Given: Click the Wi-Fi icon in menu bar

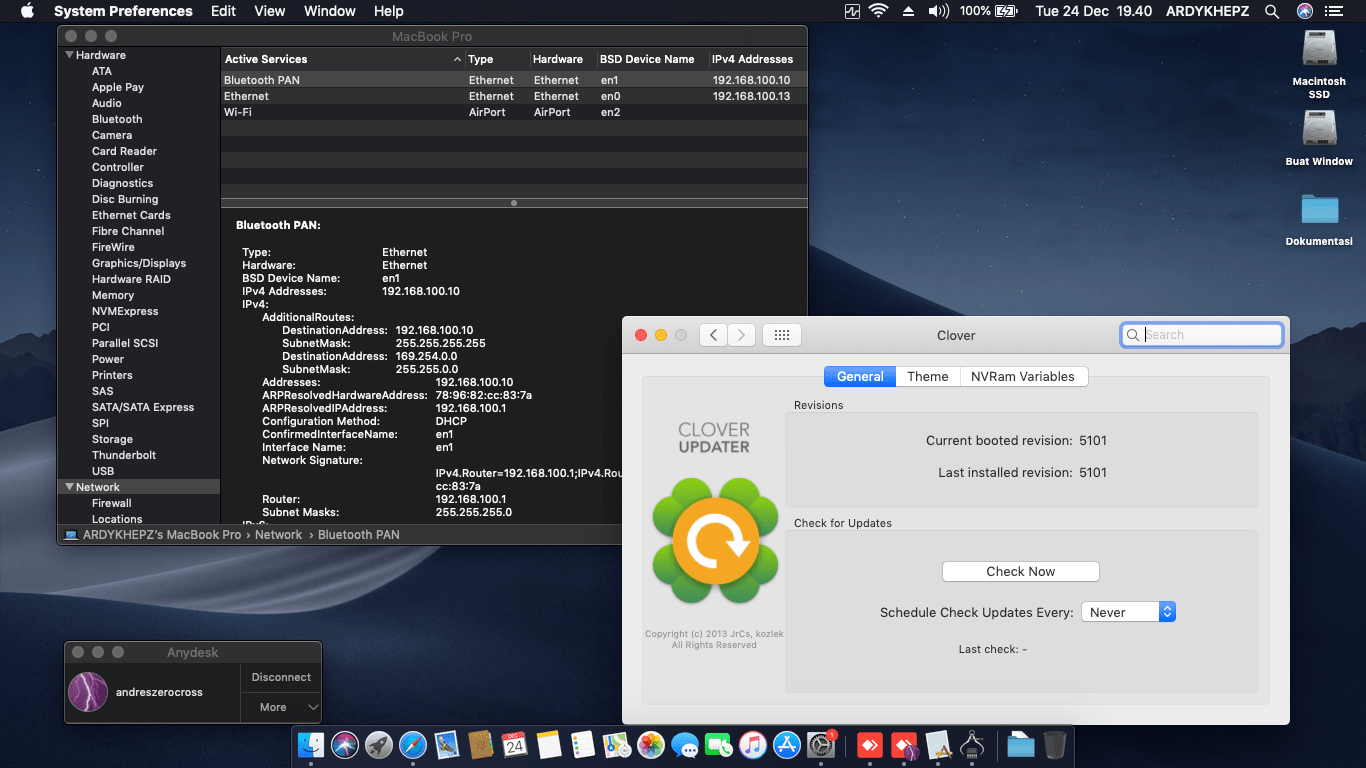Looking at the screenshot, I should (x=879, y=11).
